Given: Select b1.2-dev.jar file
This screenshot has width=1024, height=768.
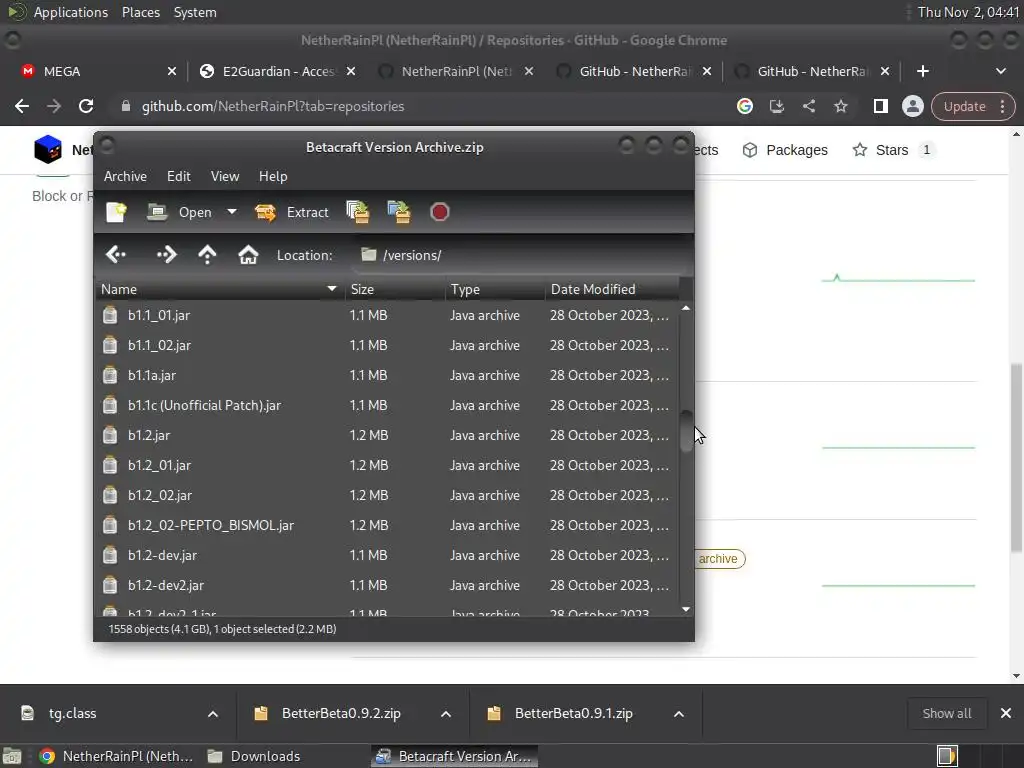Looking at the screenshot, I should click(388, 556).
